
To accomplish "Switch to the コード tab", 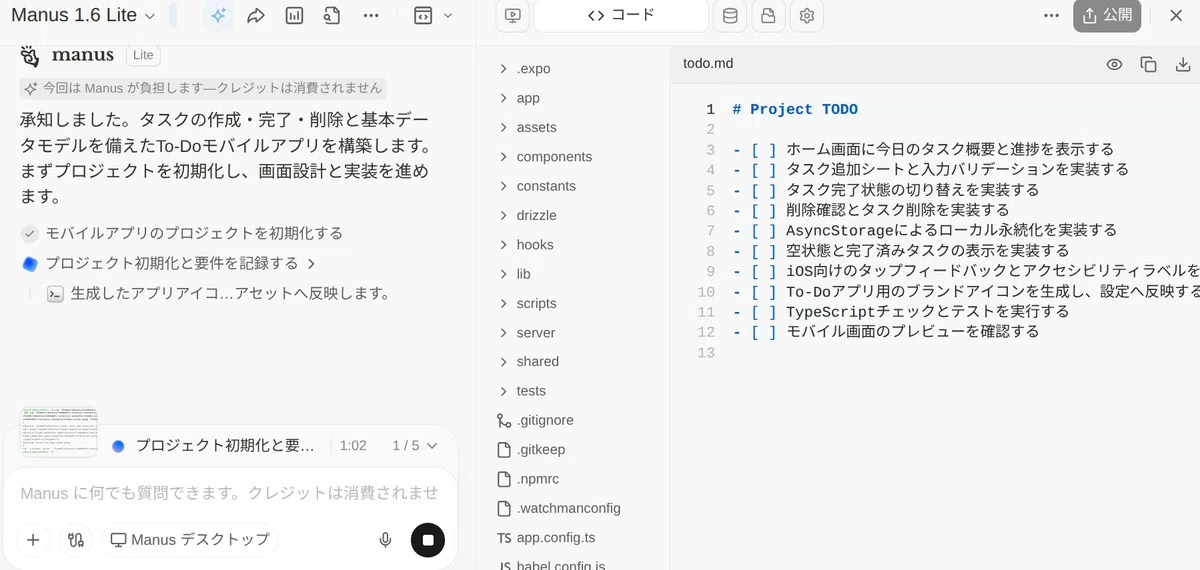I will [621, 16].
